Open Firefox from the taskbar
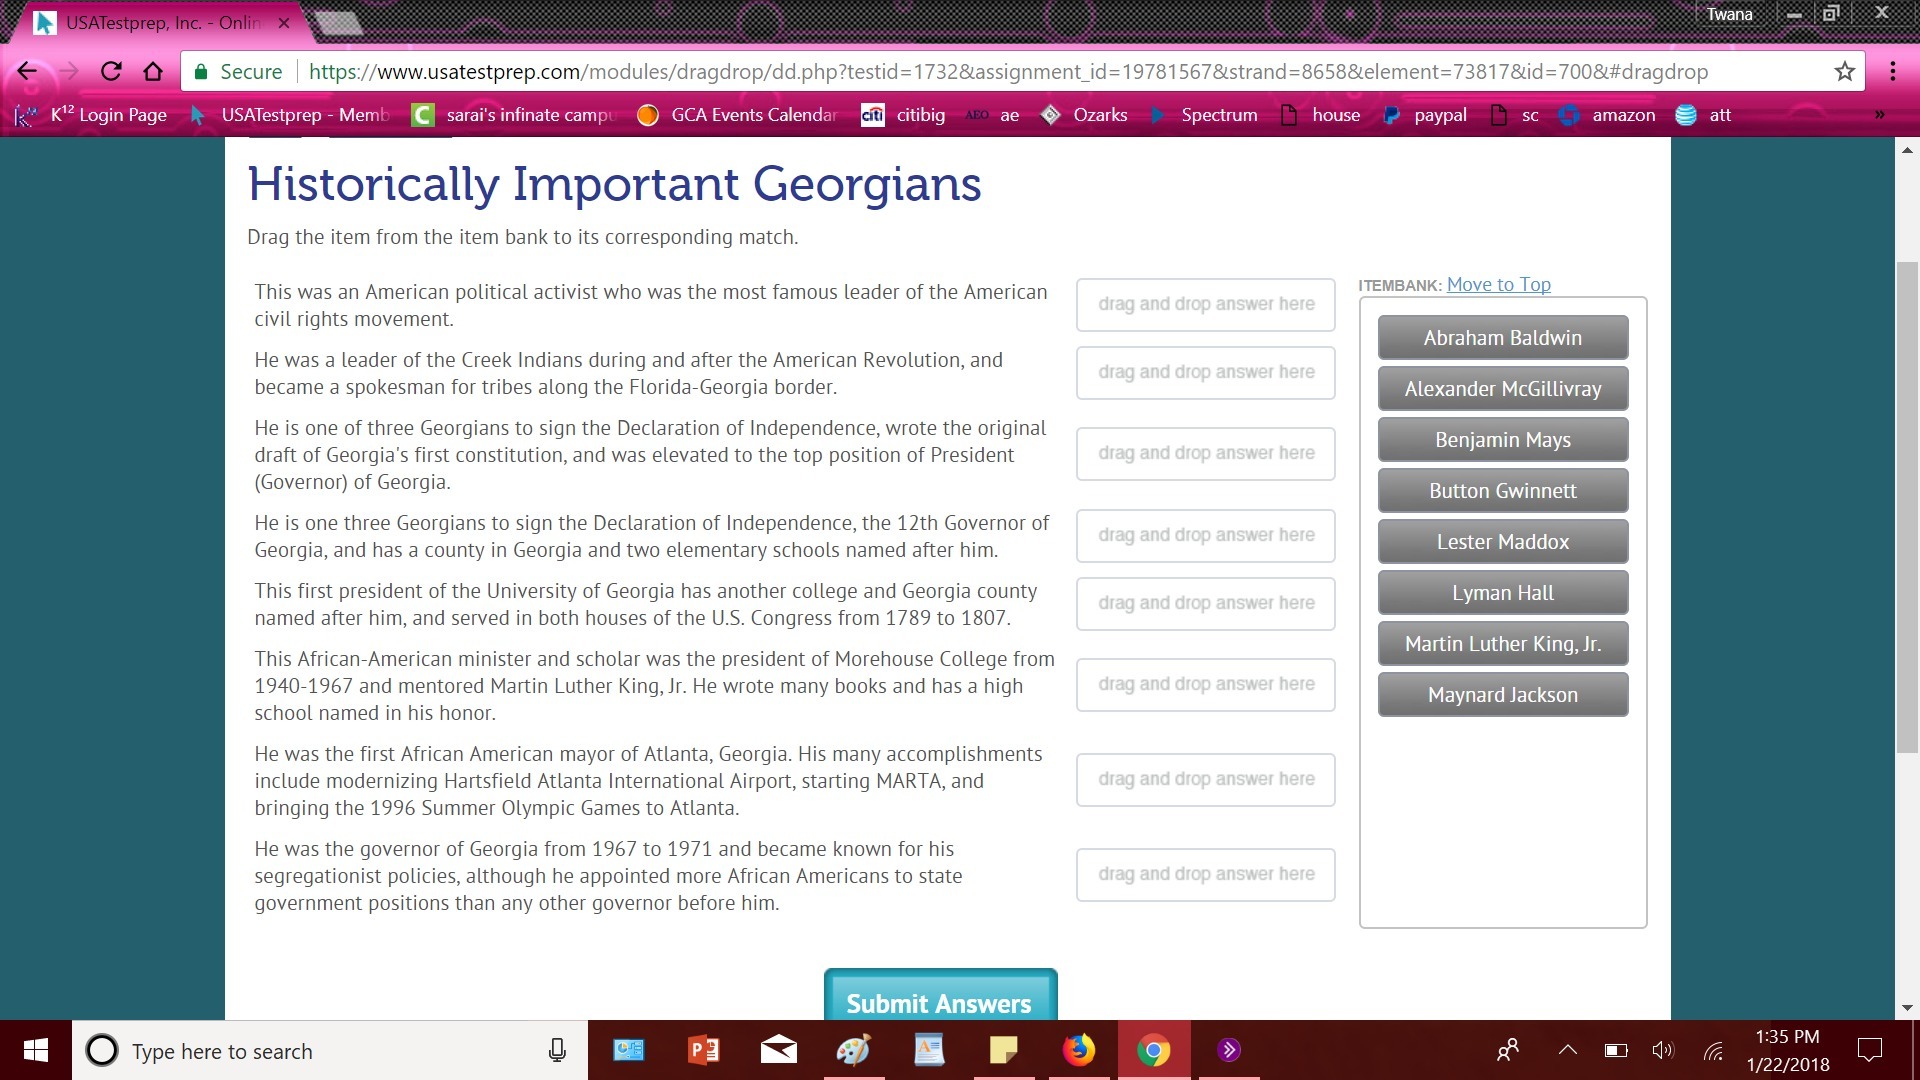The height and width of the screenshot is (1080, 1920). tap(1078, 1050)
